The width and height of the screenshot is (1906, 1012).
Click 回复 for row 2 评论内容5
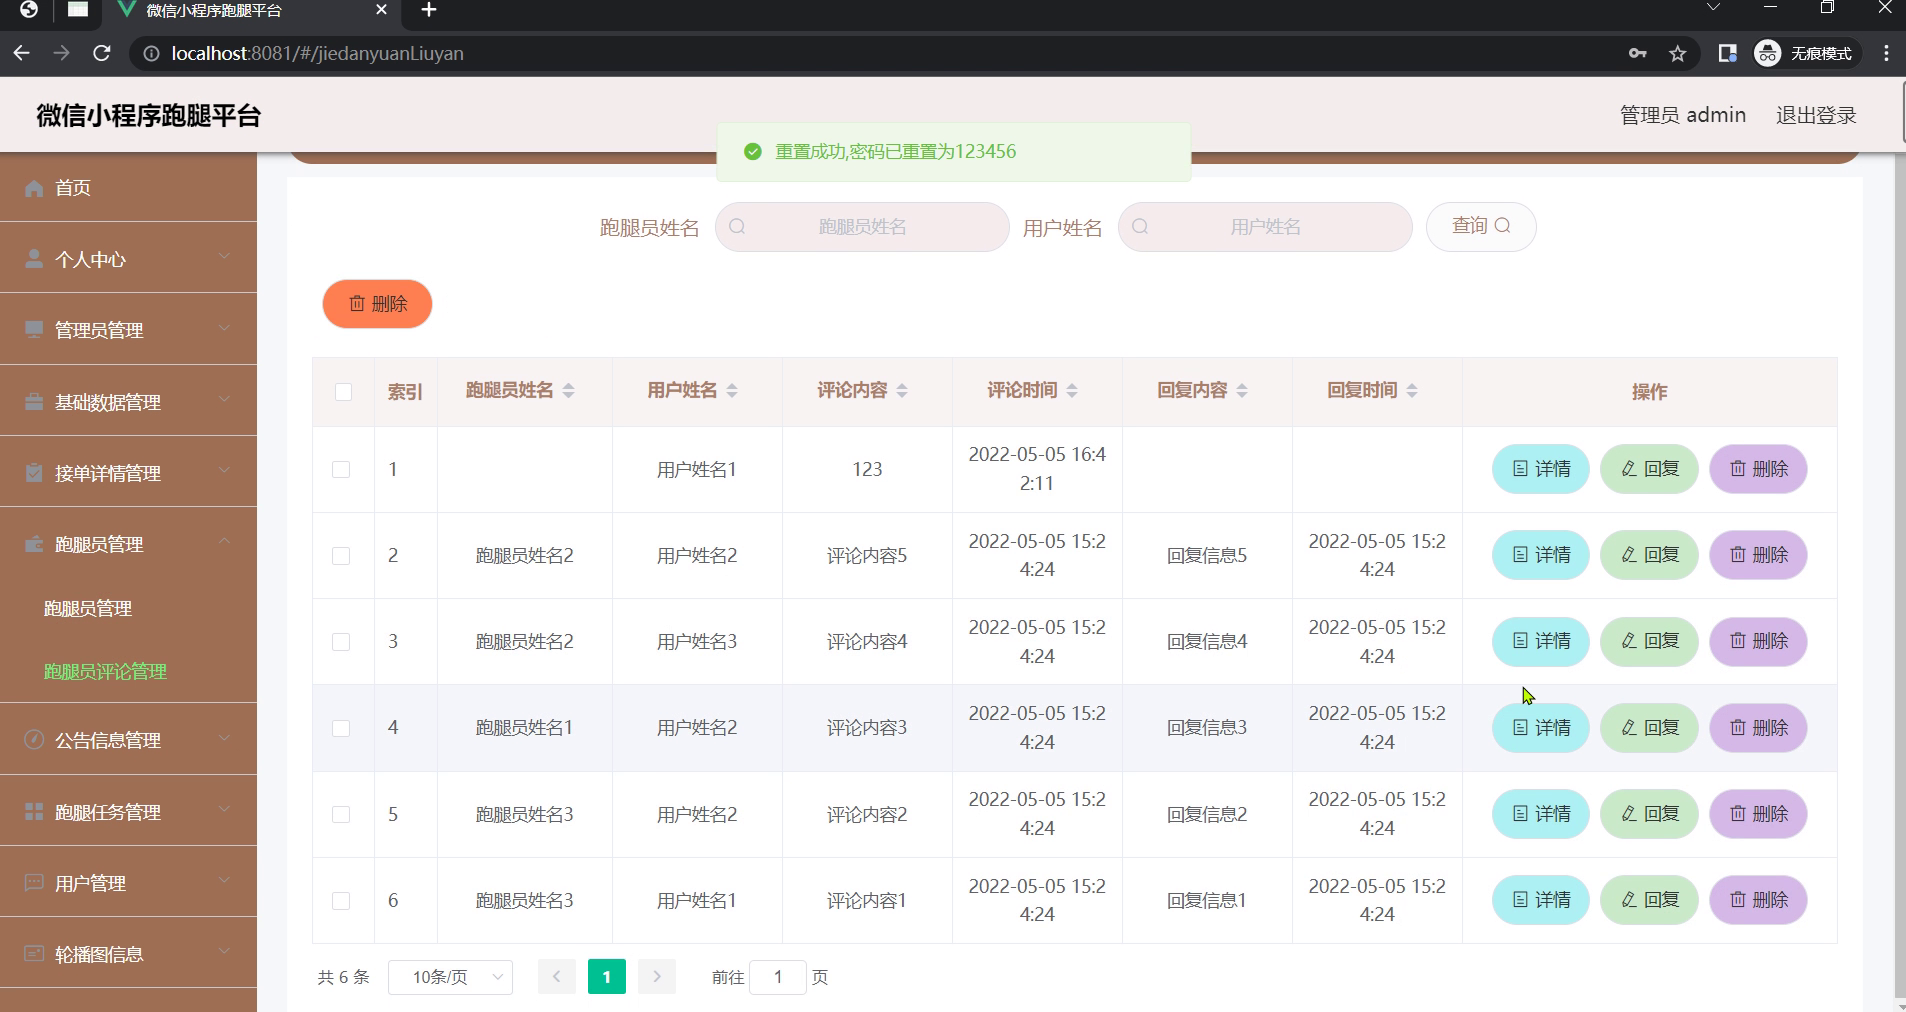(1649, 555)
